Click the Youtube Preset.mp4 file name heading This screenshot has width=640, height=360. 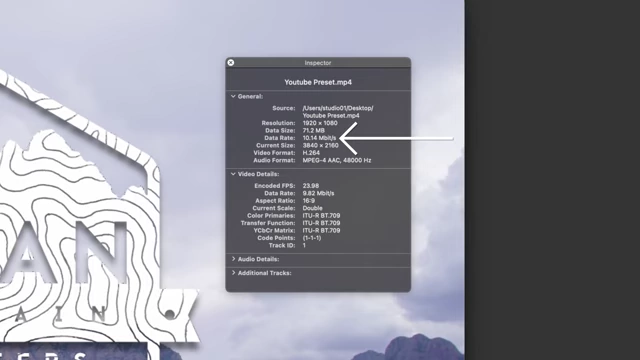[x=318, y=82]
